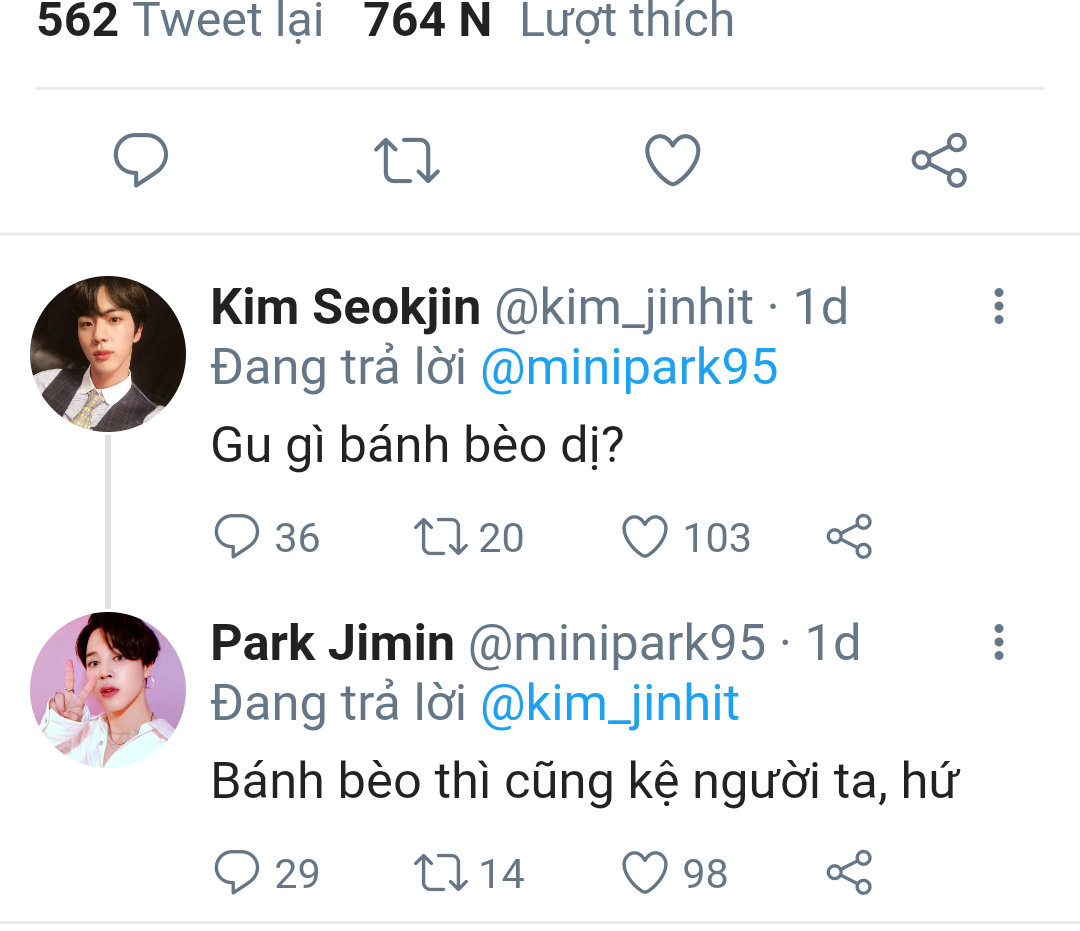Retweet Park Jimin's reply

pos(441,873)
